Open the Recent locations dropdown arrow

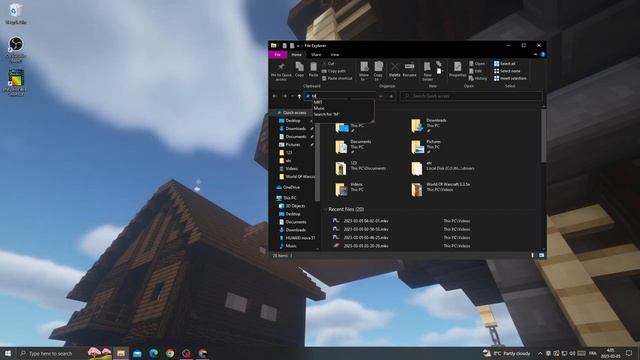point(292,96)
